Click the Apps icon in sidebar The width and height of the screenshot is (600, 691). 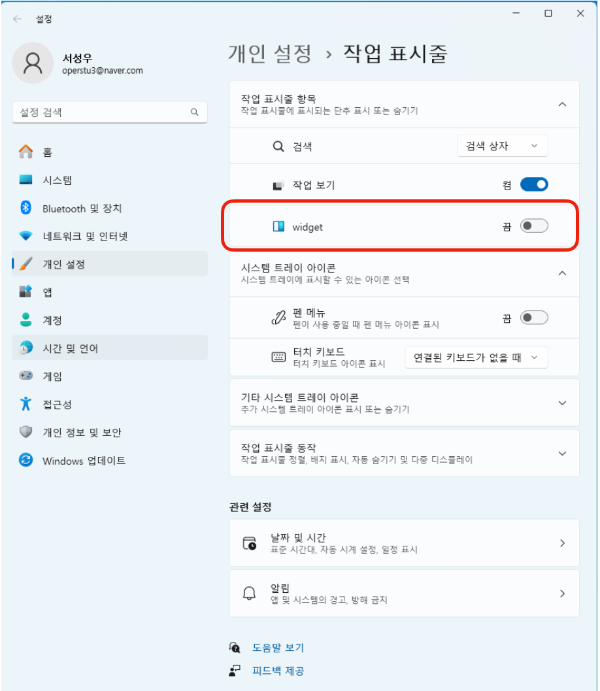(x=26, y=291)
